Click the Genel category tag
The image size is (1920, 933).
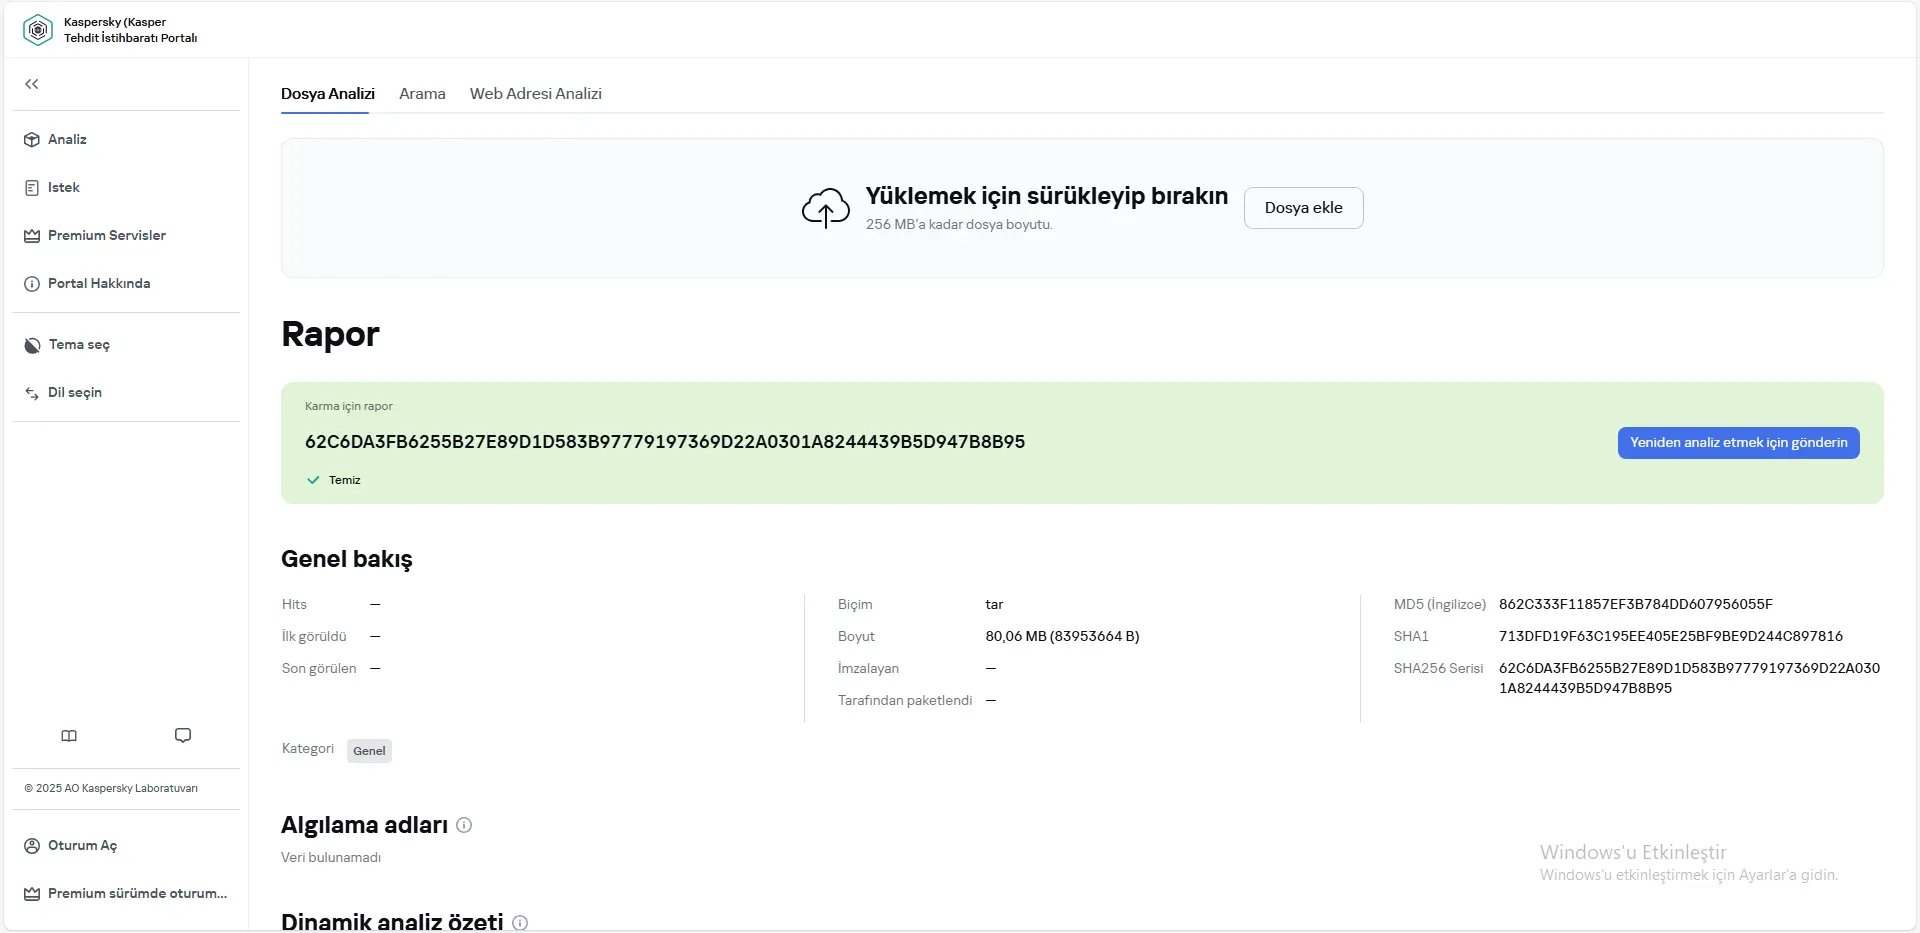point(369,751)
